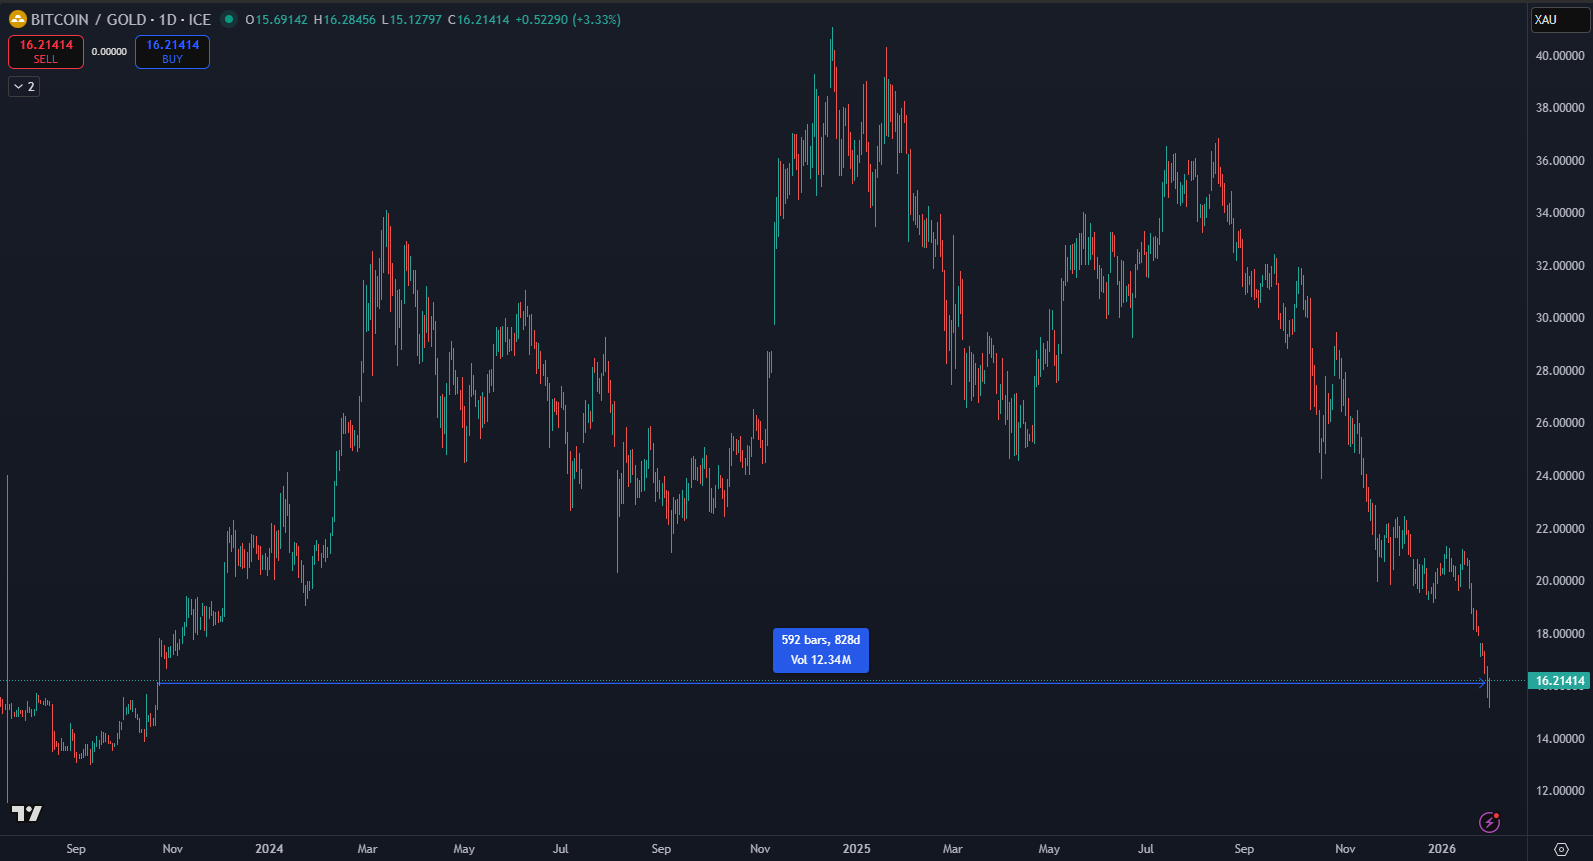Click the 2024 label on the time axis
Viewport: 1593px width, 861px height.
click(269, 849)
